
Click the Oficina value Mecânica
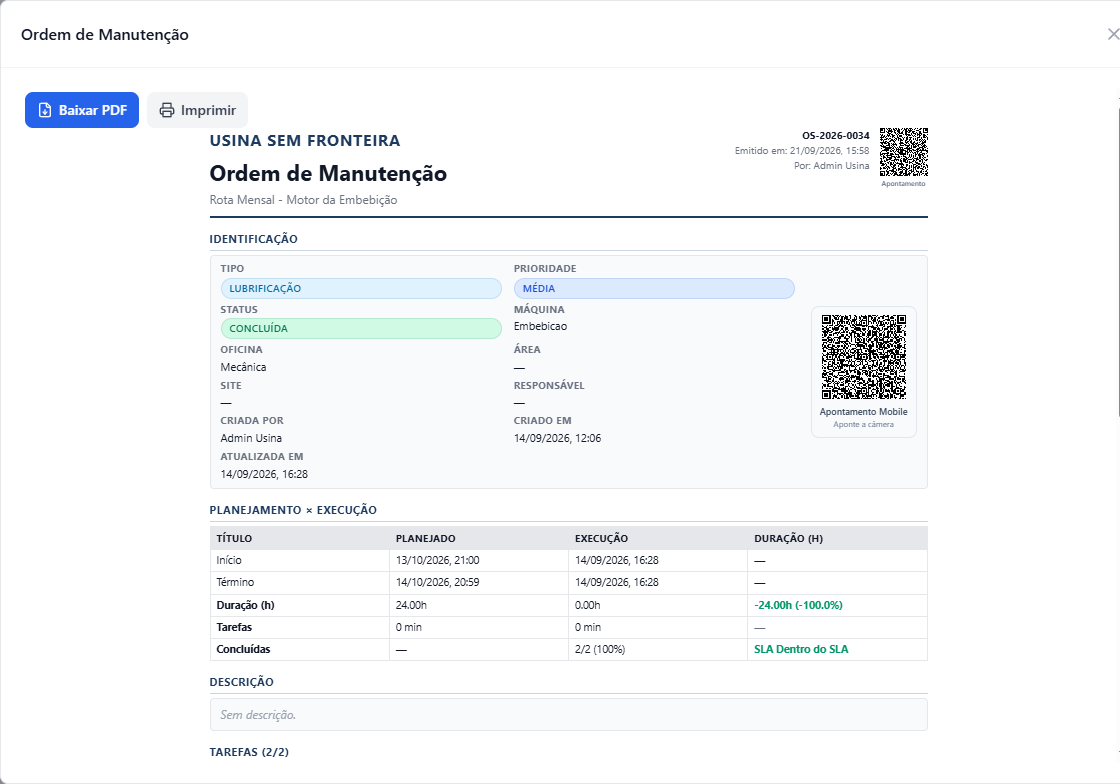pyautogui.click(x=243, y=367)
